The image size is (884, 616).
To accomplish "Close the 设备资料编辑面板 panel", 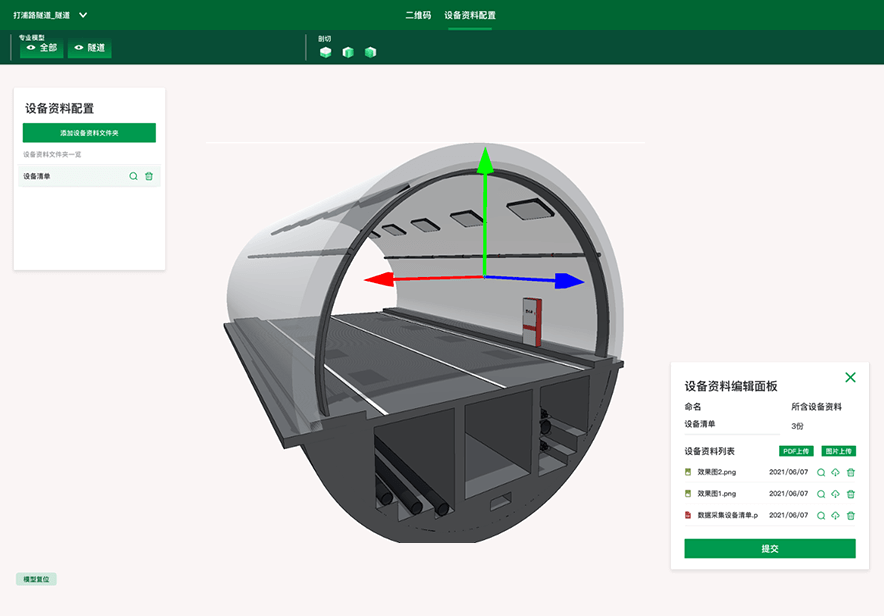I will (850, 377).
